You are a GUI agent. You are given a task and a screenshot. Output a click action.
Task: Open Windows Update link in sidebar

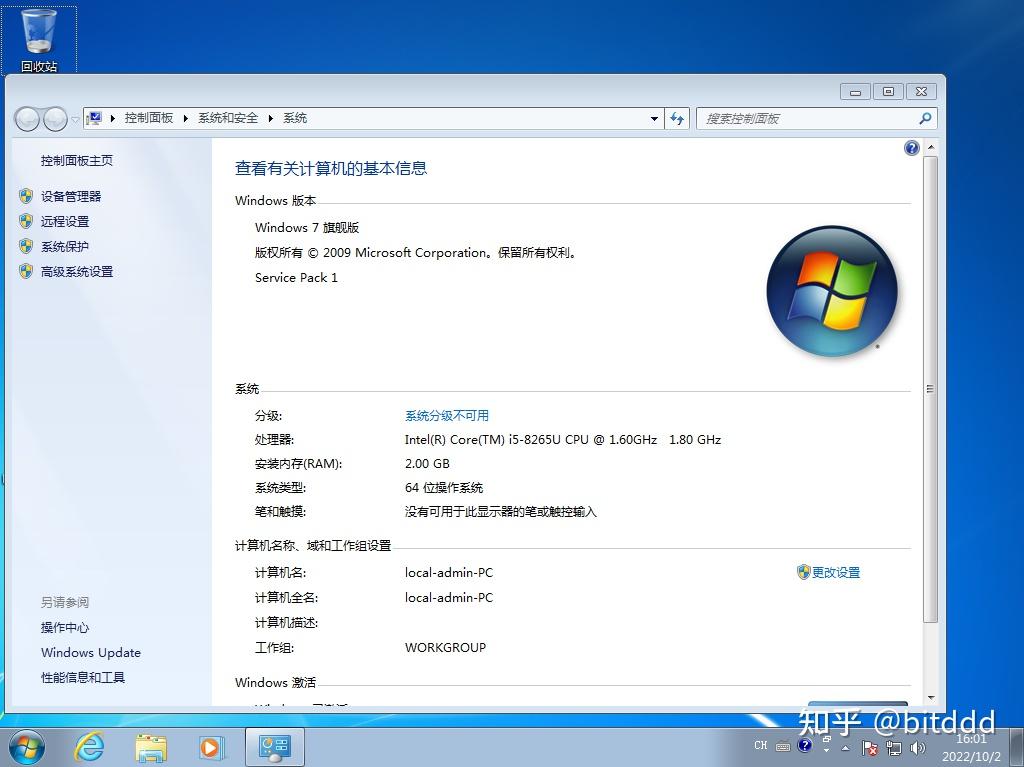[91, 653]
